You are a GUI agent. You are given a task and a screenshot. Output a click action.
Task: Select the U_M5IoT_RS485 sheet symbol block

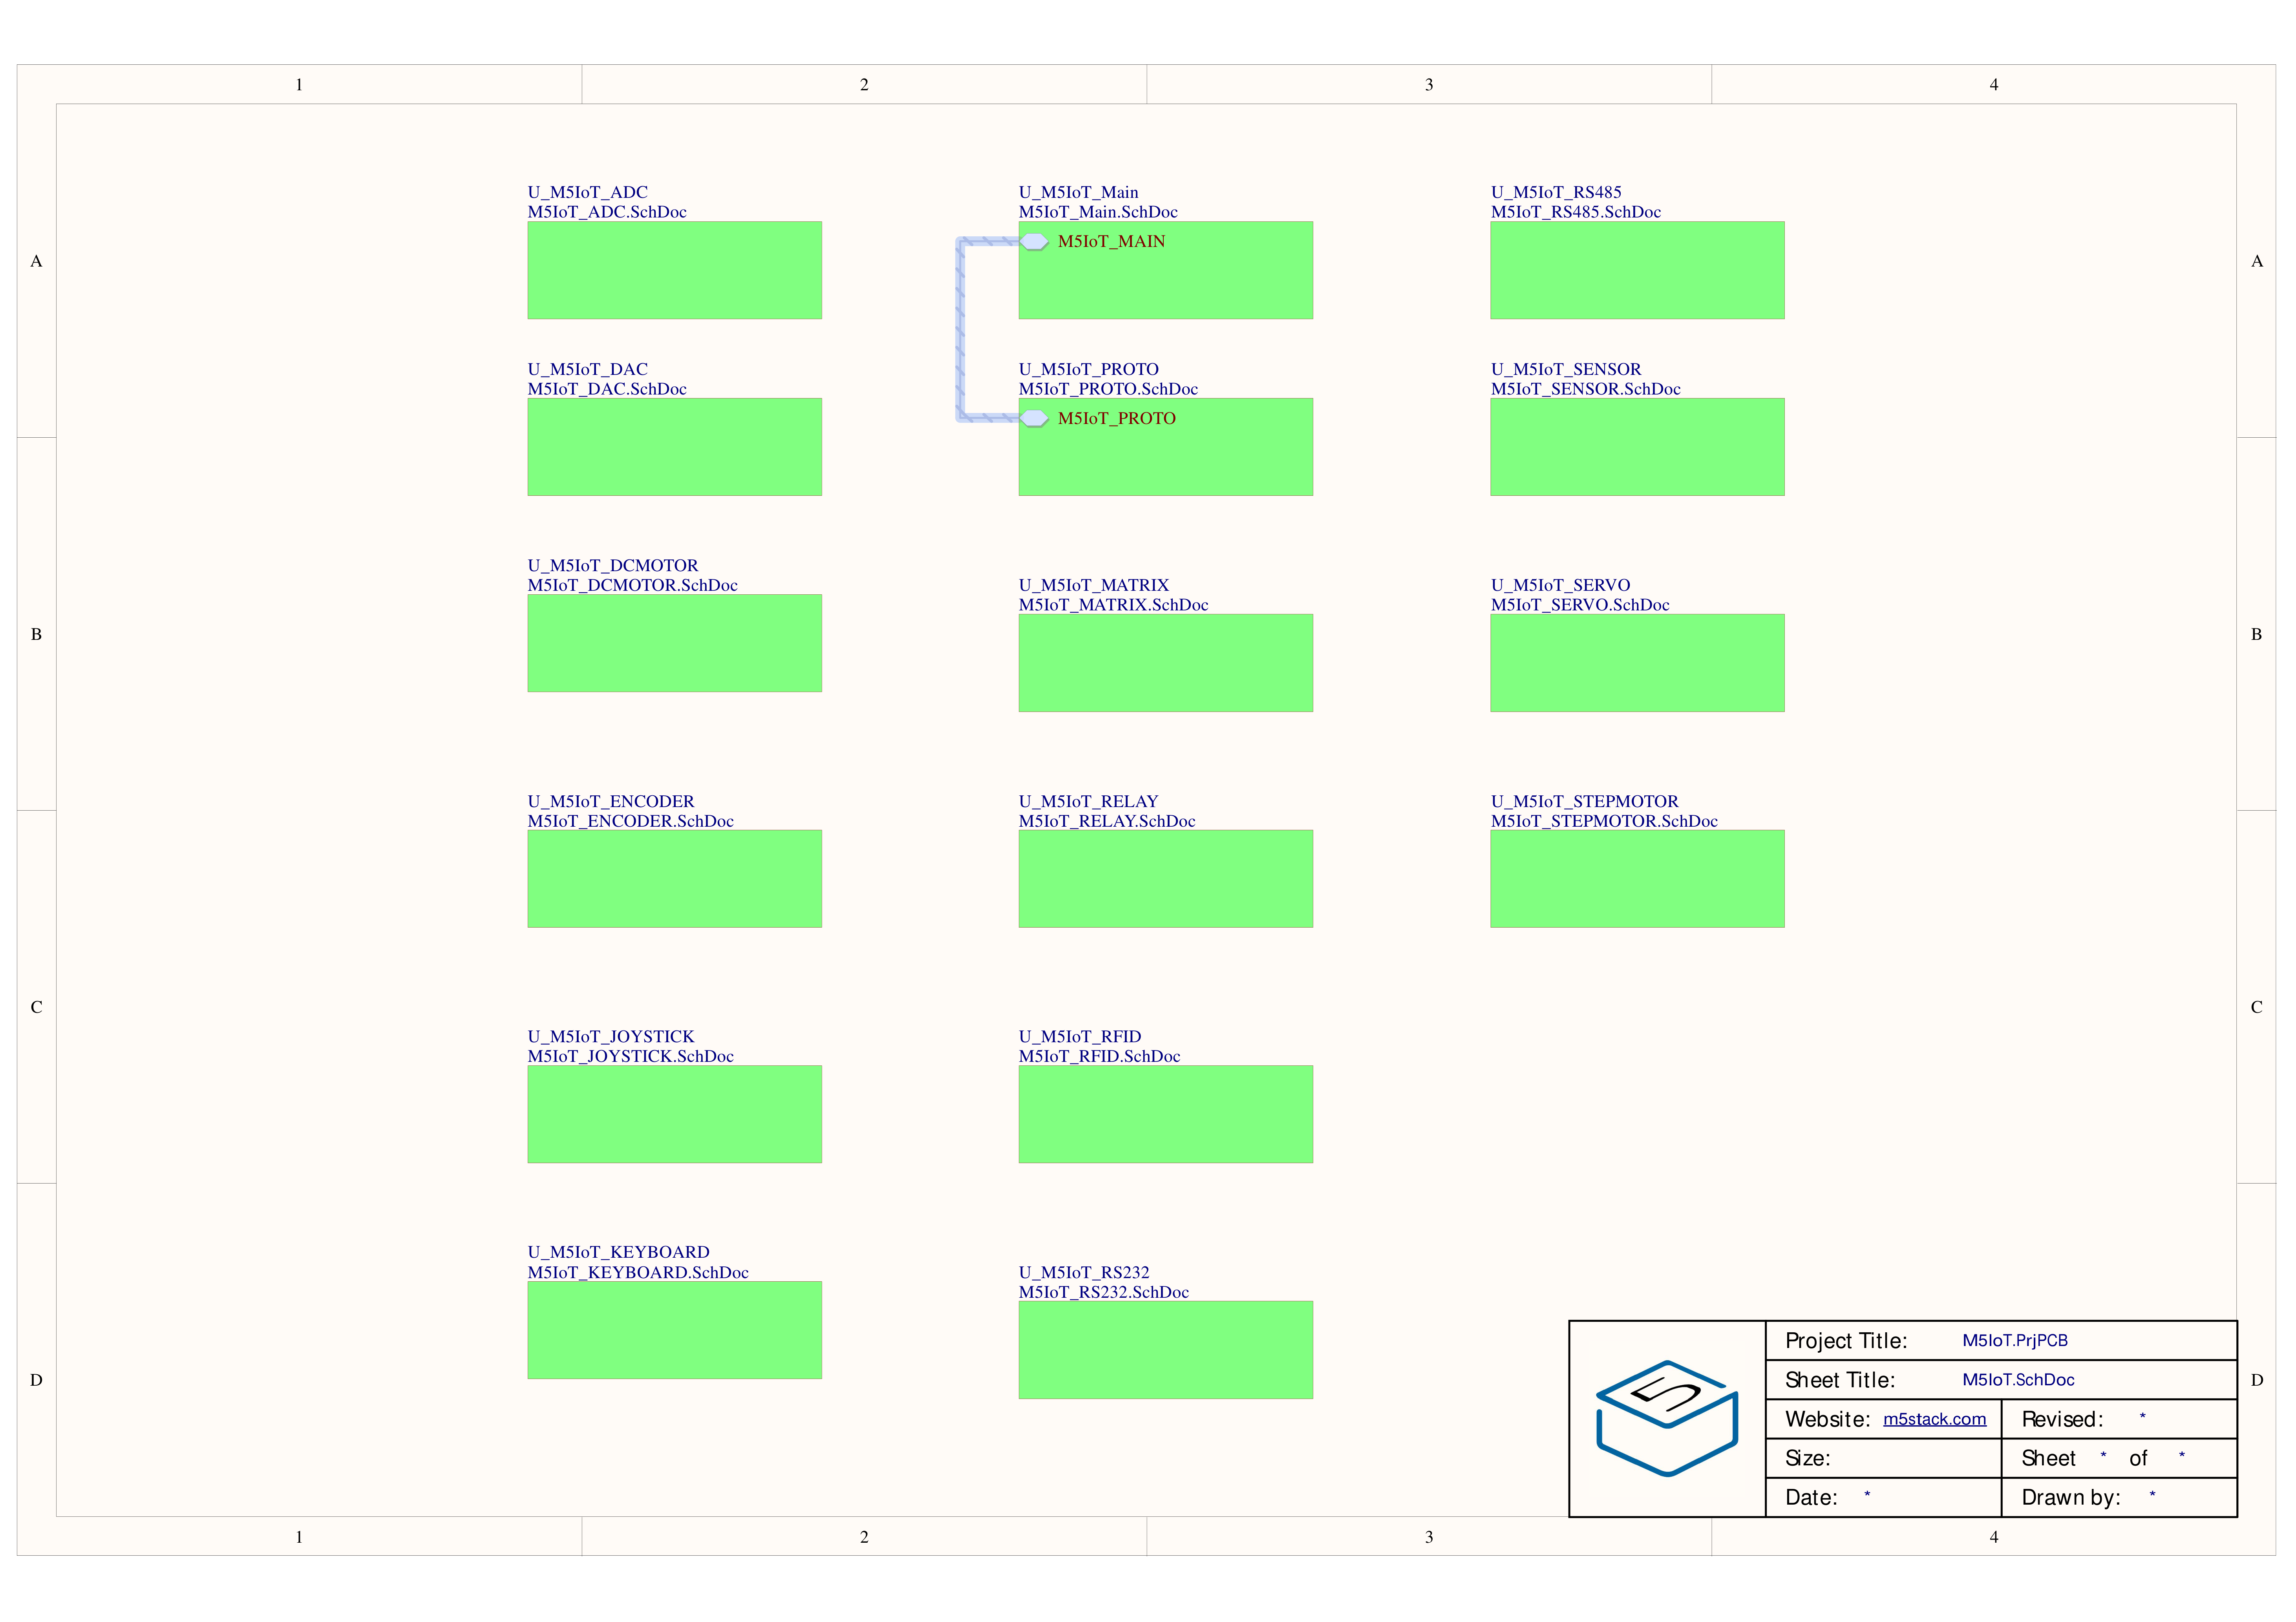pyautogui.click(x=1637, y=270)
